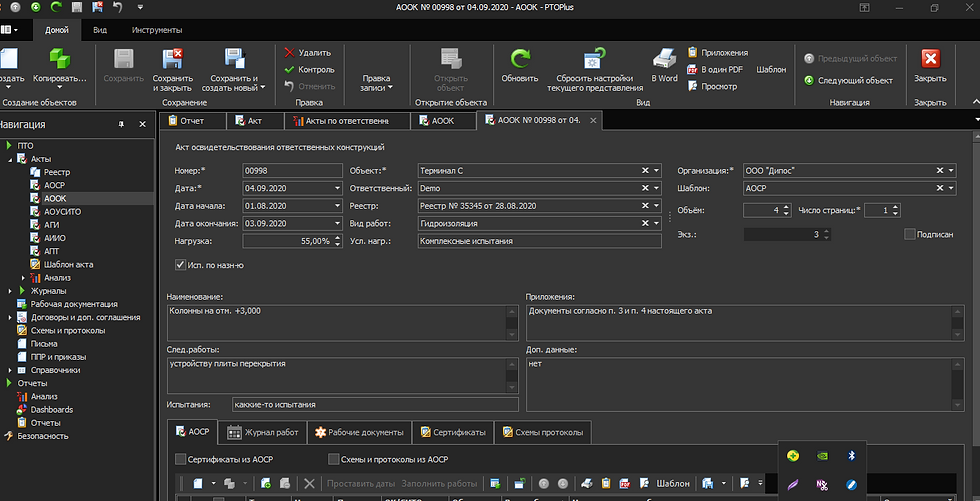Increase the Нагрузка spinner value

(338, 237)
